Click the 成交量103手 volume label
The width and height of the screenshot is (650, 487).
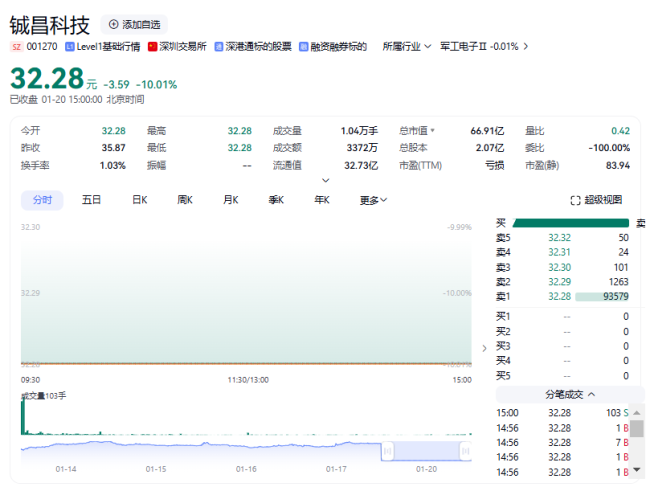pos(44,396)
